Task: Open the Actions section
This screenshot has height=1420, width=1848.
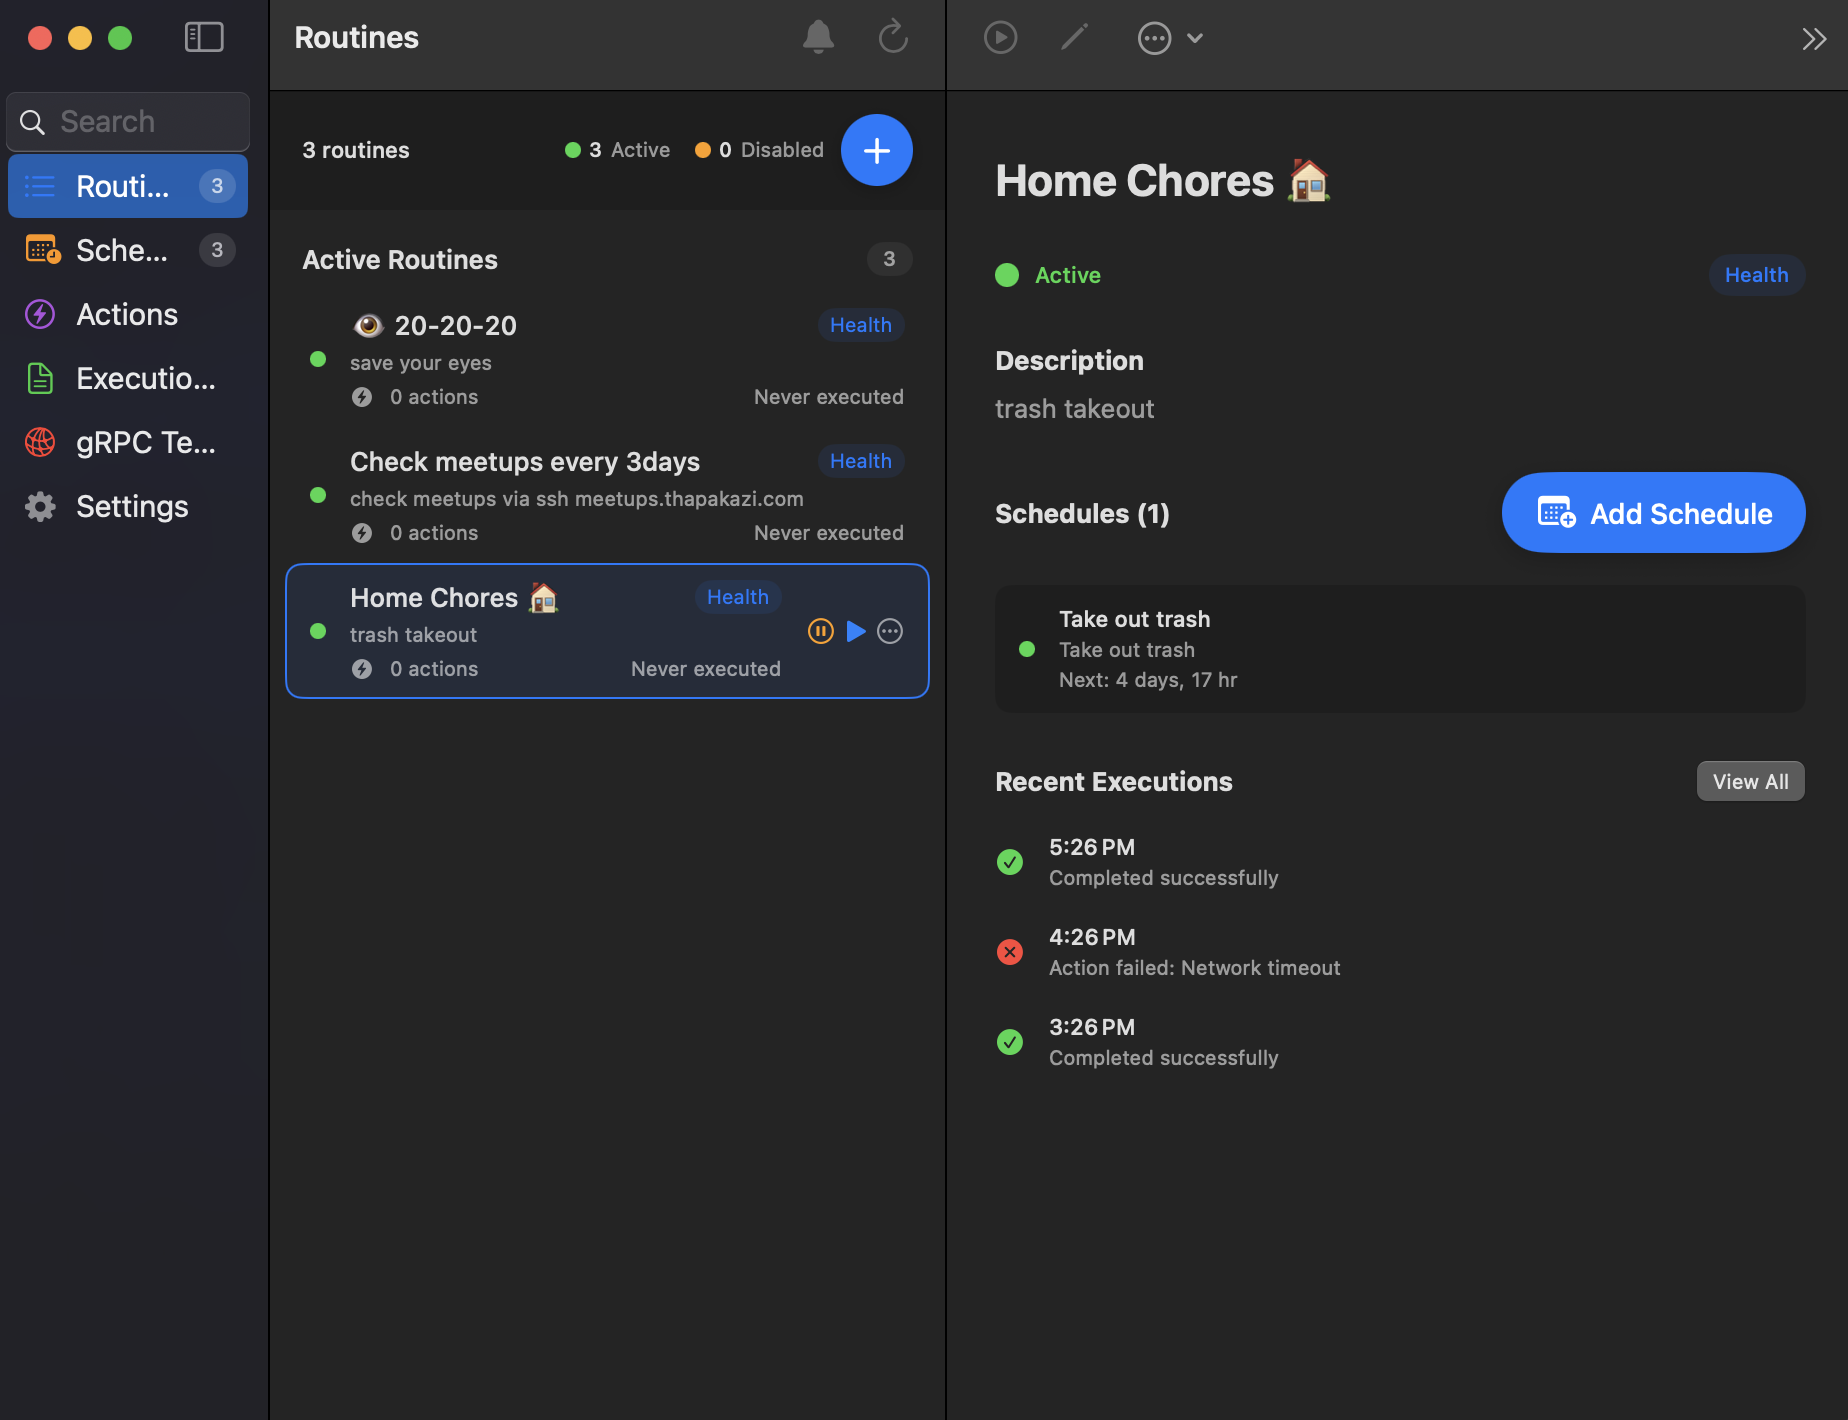Action: click(126, 314)
